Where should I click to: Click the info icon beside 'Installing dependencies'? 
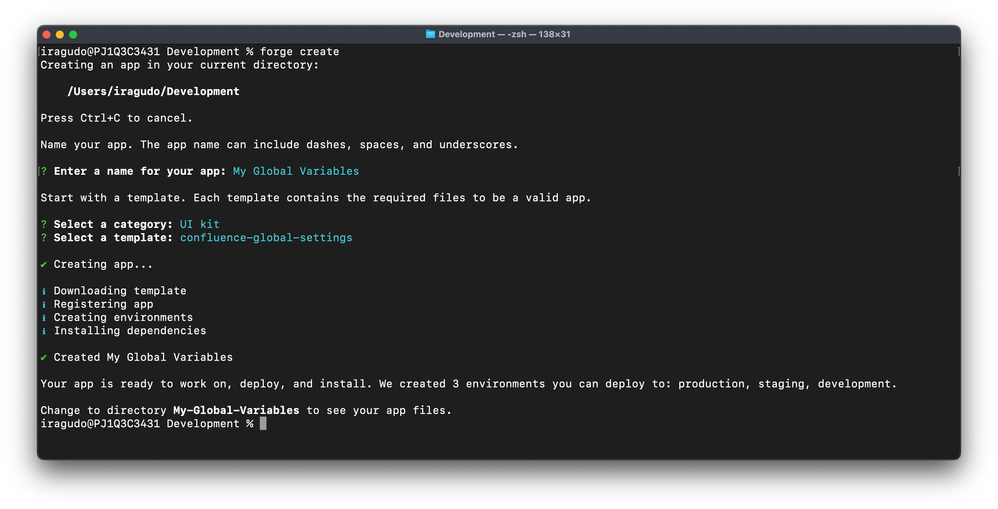pyautogui.click(x=44, y=331)
